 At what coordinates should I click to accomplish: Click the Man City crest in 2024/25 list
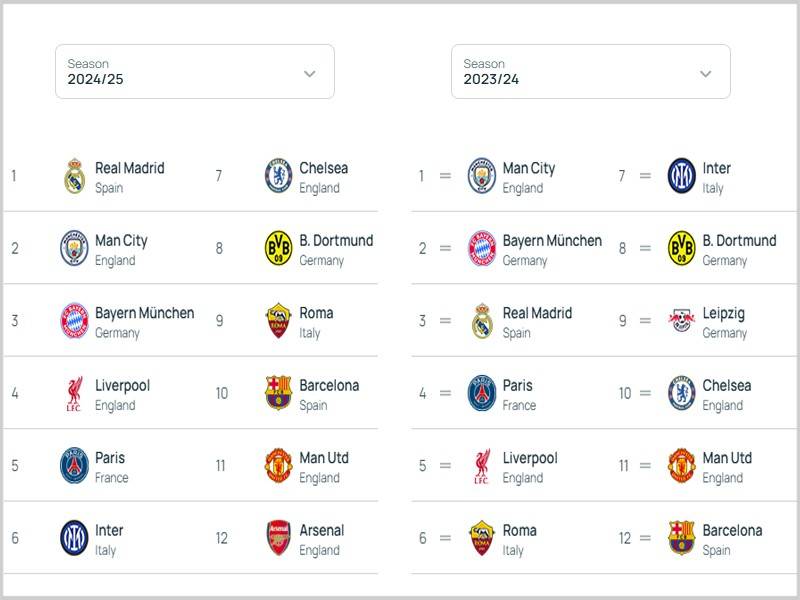pos(74,248)
